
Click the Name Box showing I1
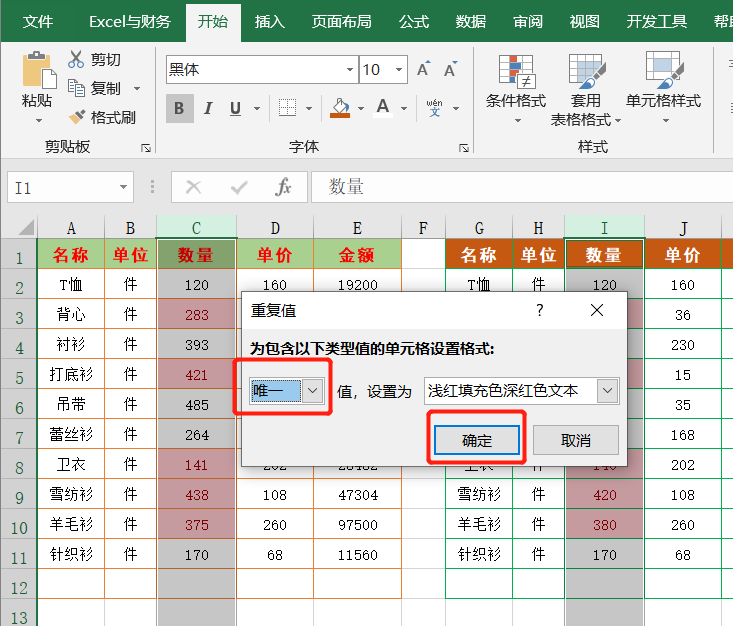(x=60, y=187)
